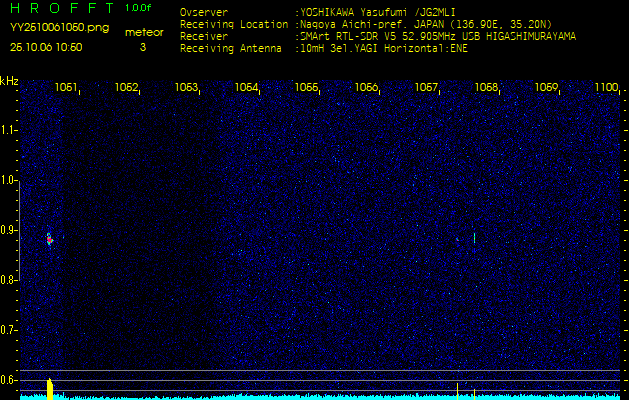This screenshot has width=629, height=400.
Task: Click the date stamp 25.10.06 10:50
Action: click(46, 47)
